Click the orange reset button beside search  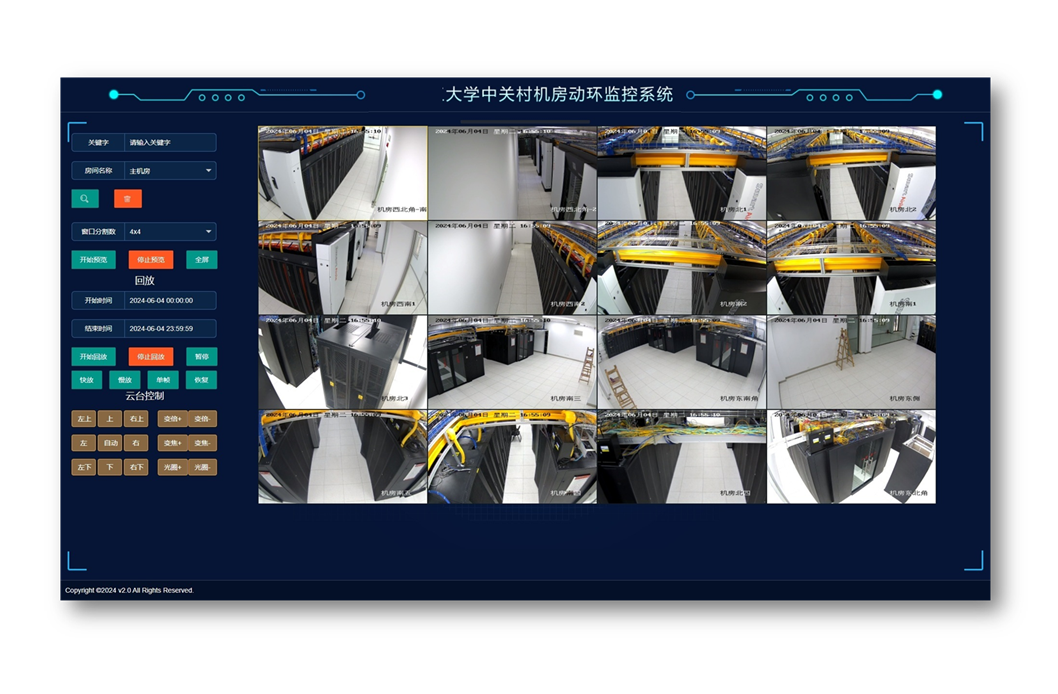click(127, 199)
